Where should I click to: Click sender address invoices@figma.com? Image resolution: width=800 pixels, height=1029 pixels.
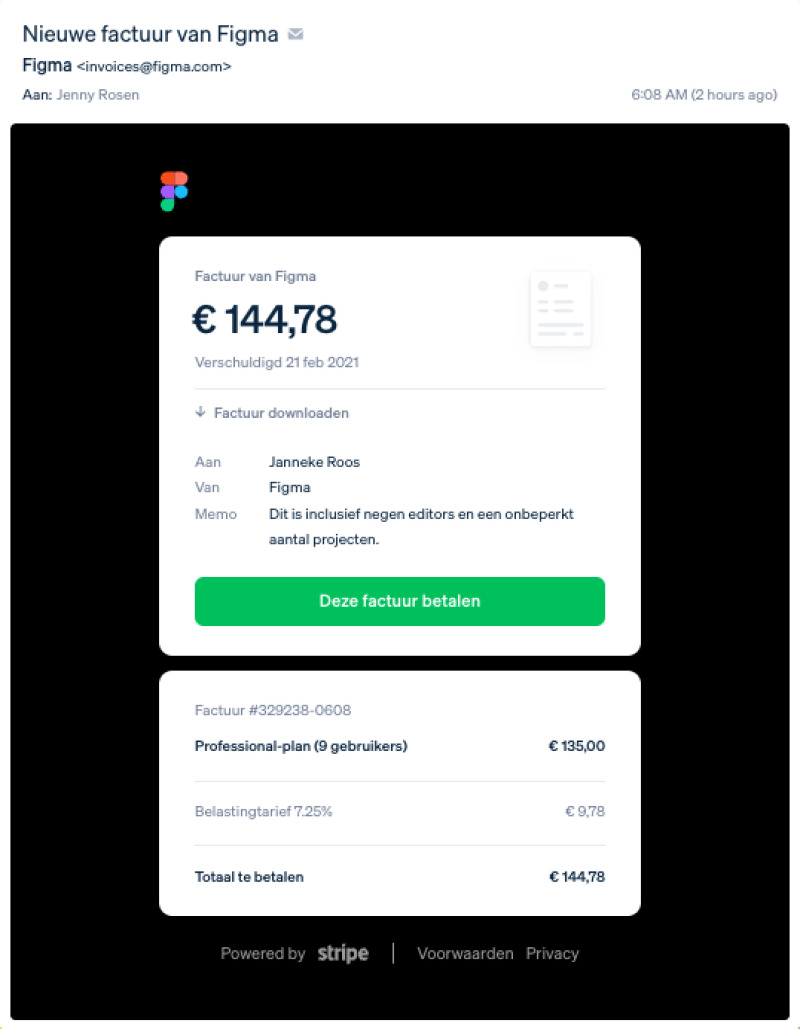(x=154, y=67)
